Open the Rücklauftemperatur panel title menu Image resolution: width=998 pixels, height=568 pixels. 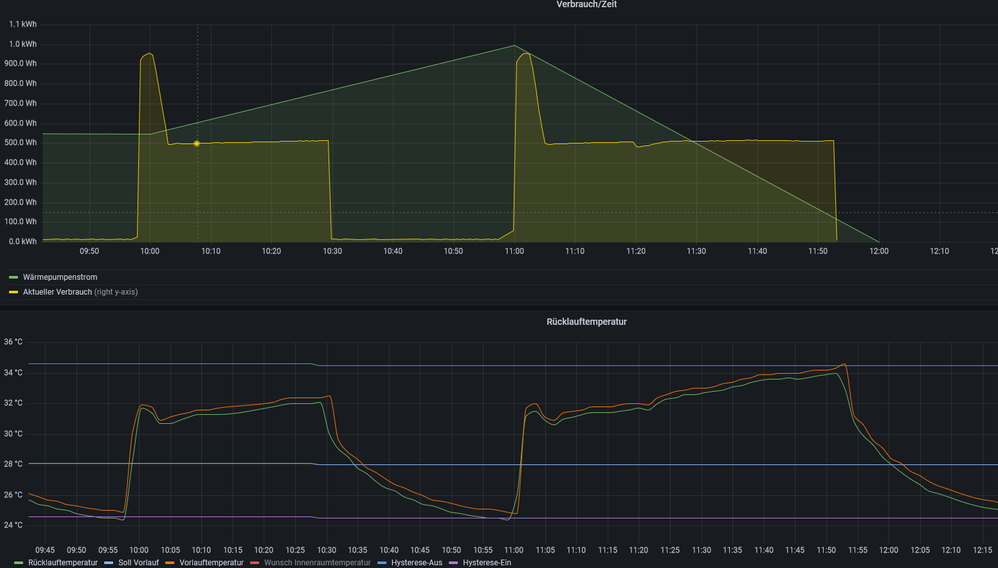tap(586, 322)
